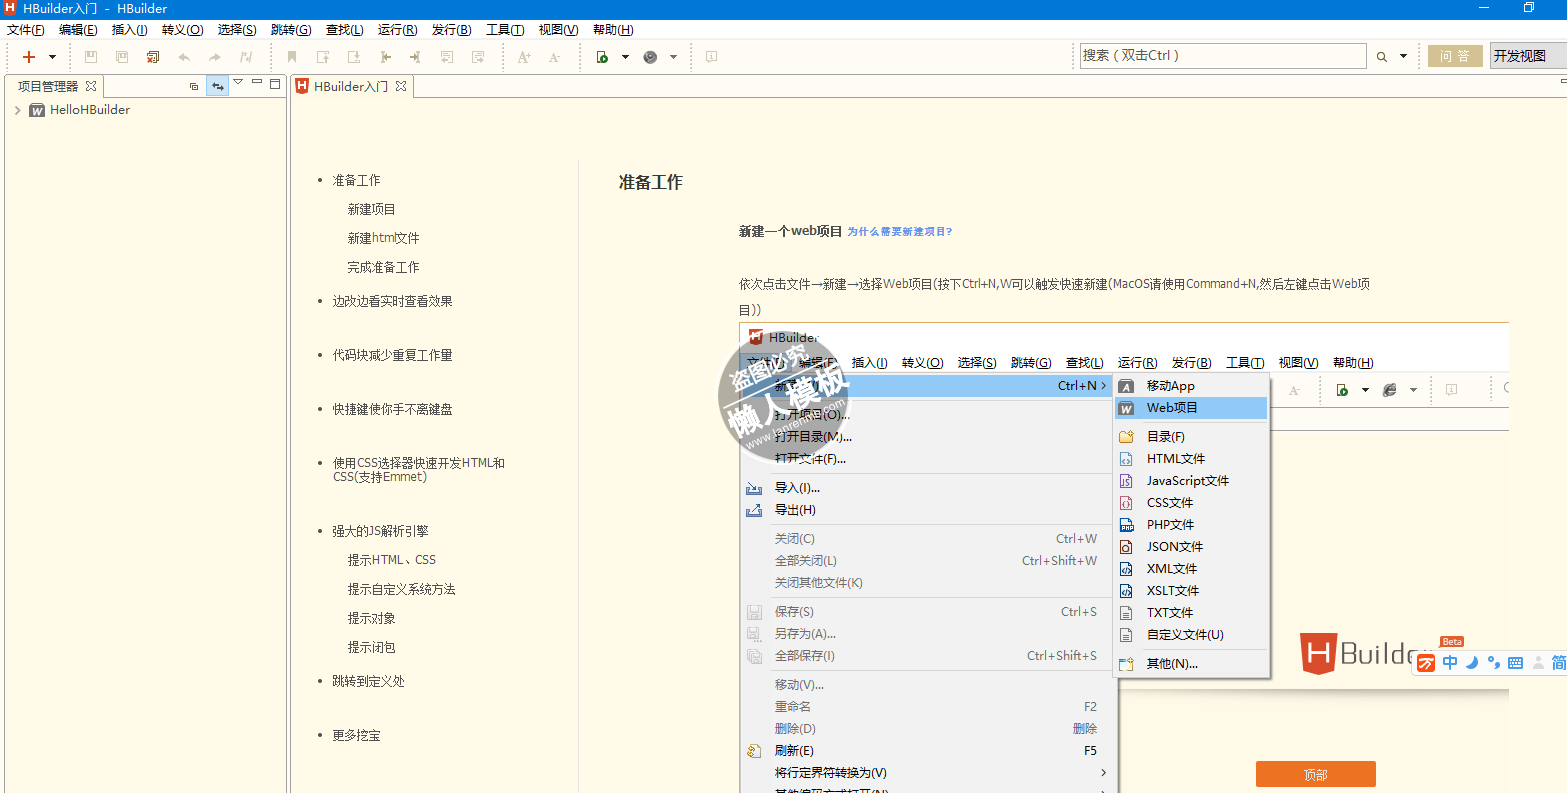Click the 完成准备工作 outline link

(384, 267)
